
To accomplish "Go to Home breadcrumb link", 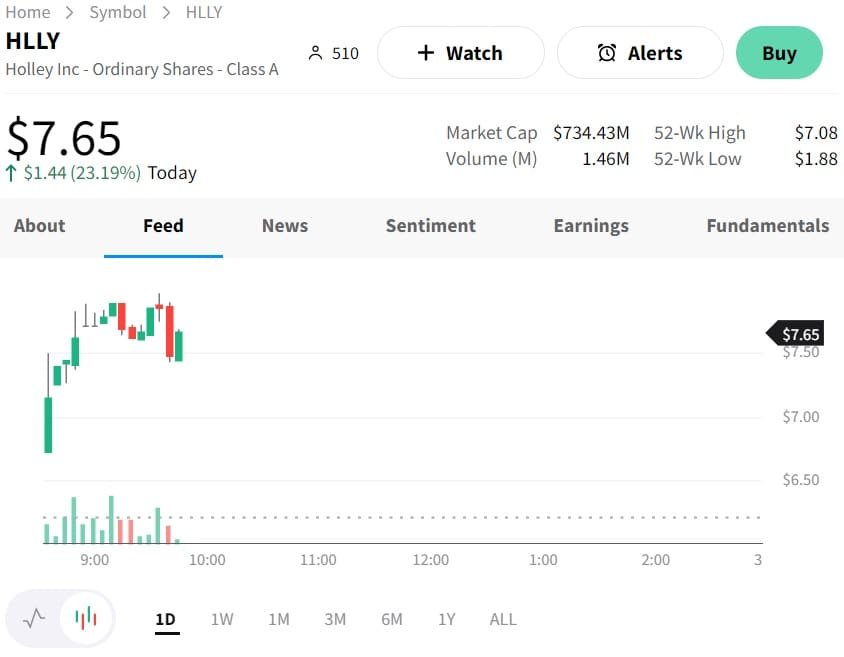I will click(x=28, y=12).
